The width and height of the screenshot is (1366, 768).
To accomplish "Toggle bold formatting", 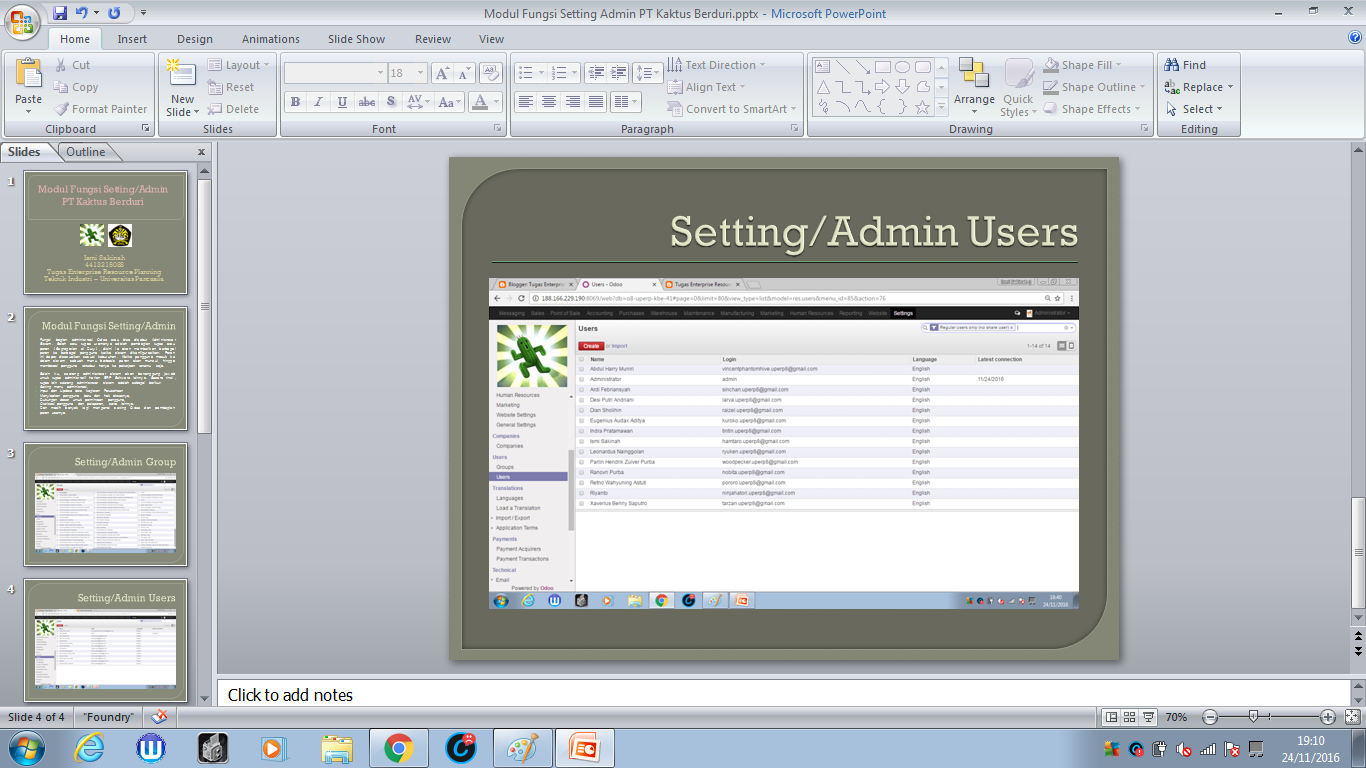I will tap(295, 103).
